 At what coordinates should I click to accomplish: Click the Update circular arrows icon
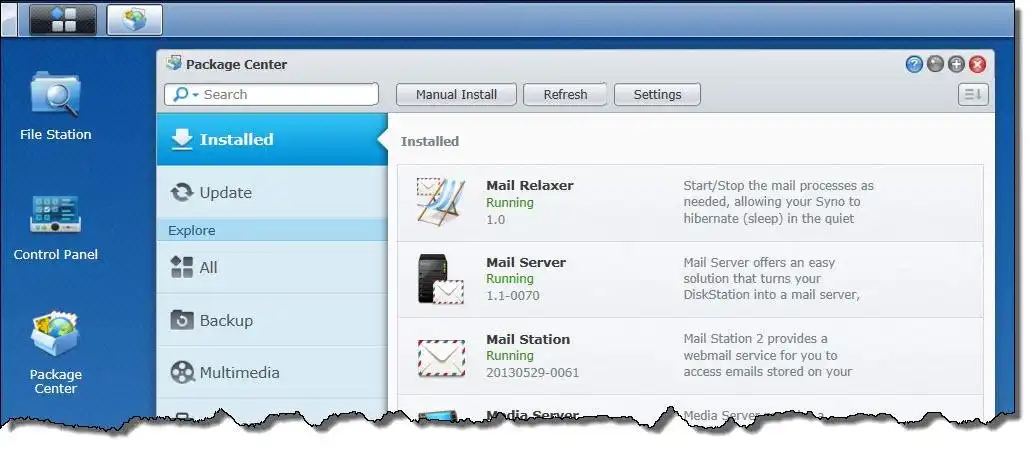[182, 193]
